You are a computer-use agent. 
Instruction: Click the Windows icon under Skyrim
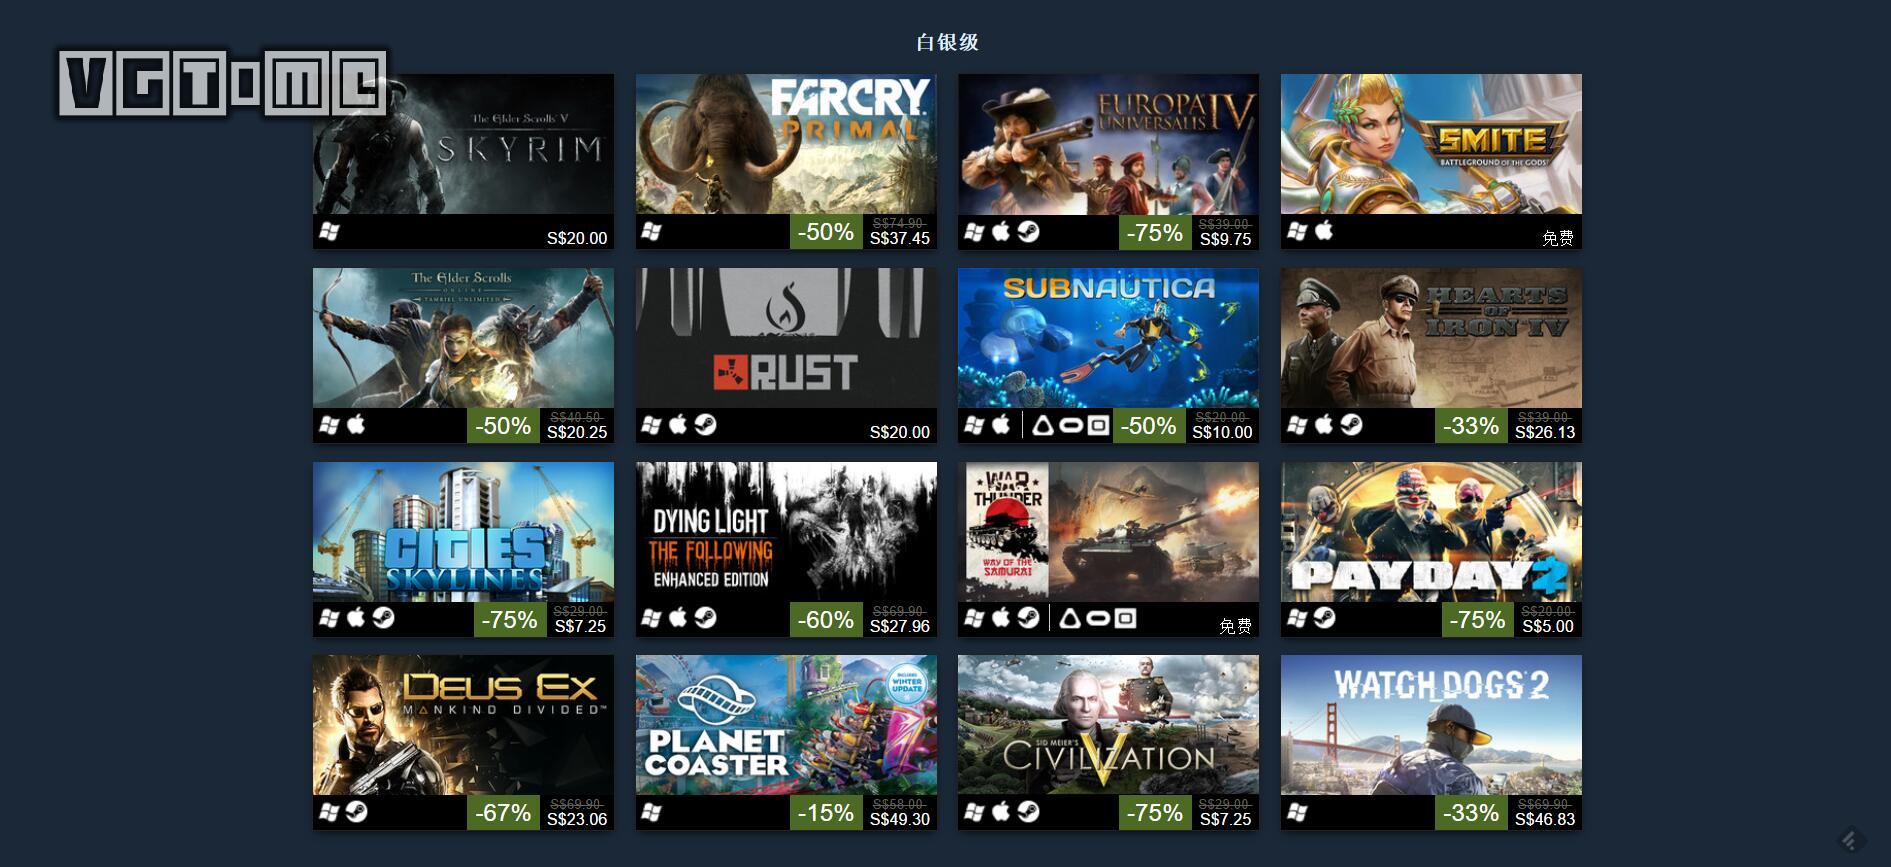[x=329, y=232]
